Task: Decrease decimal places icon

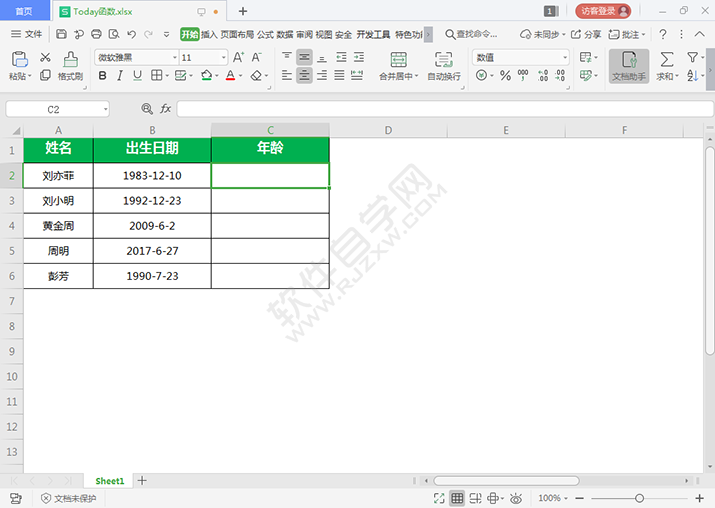Action: [x=560, y=75]
